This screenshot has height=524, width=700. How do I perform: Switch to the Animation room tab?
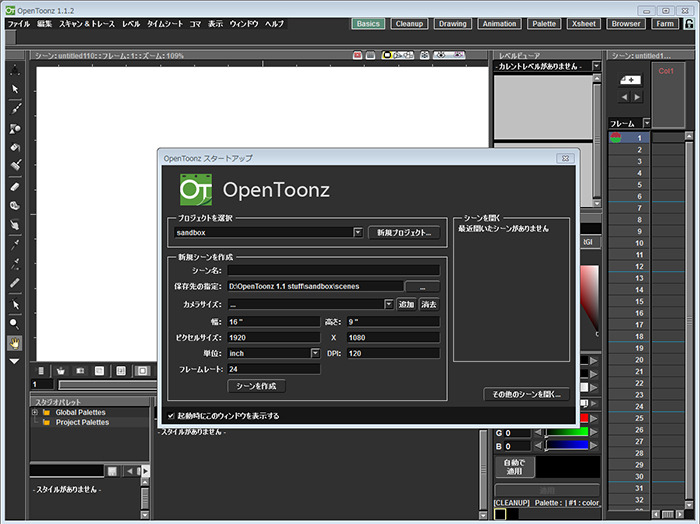point(499,24)
